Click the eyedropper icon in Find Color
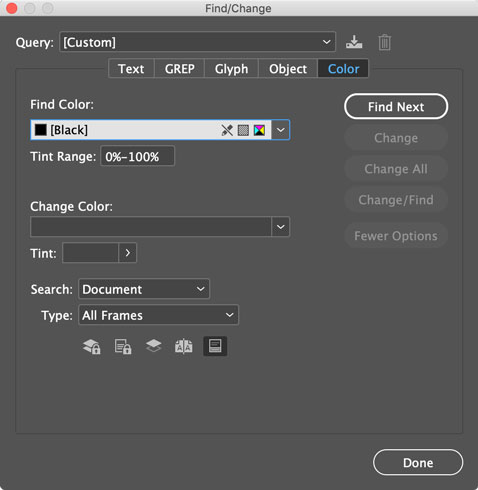 (227, 130)
